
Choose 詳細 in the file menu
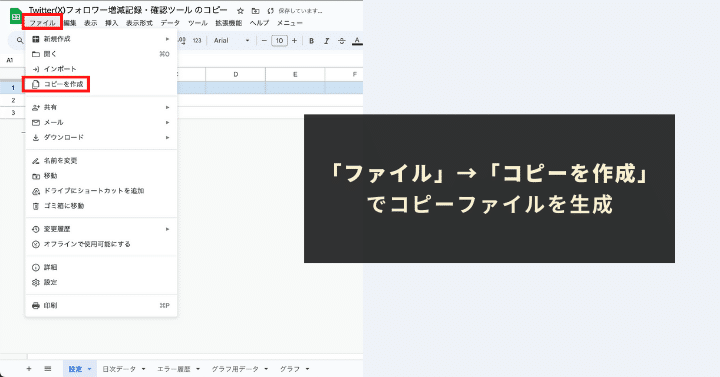[x=101, y=267]
